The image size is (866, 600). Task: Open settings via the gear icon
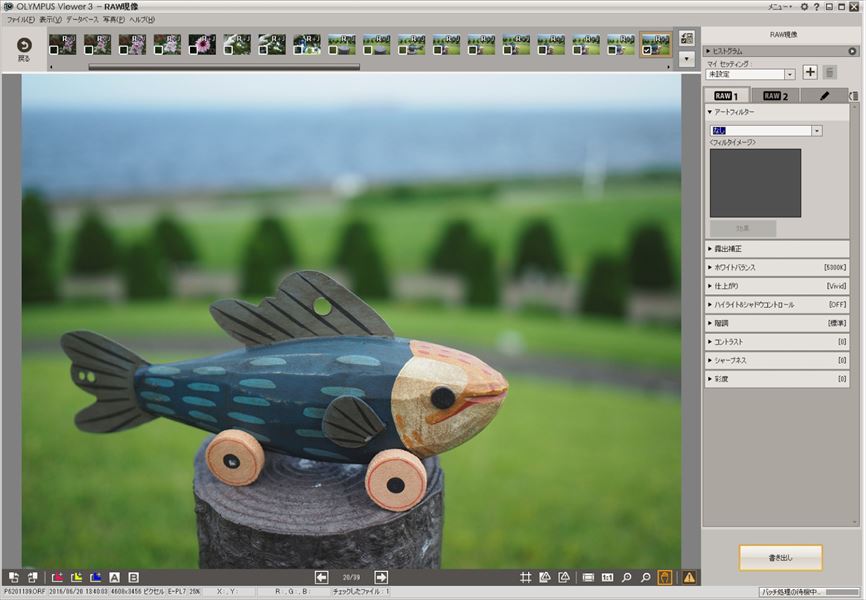tap(804, 7)
